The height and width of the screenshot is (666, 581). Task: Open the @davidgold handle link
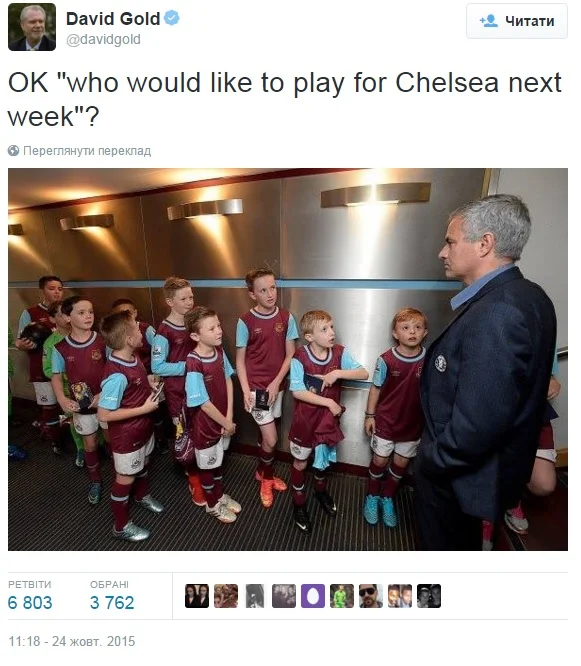pos(103,40)
